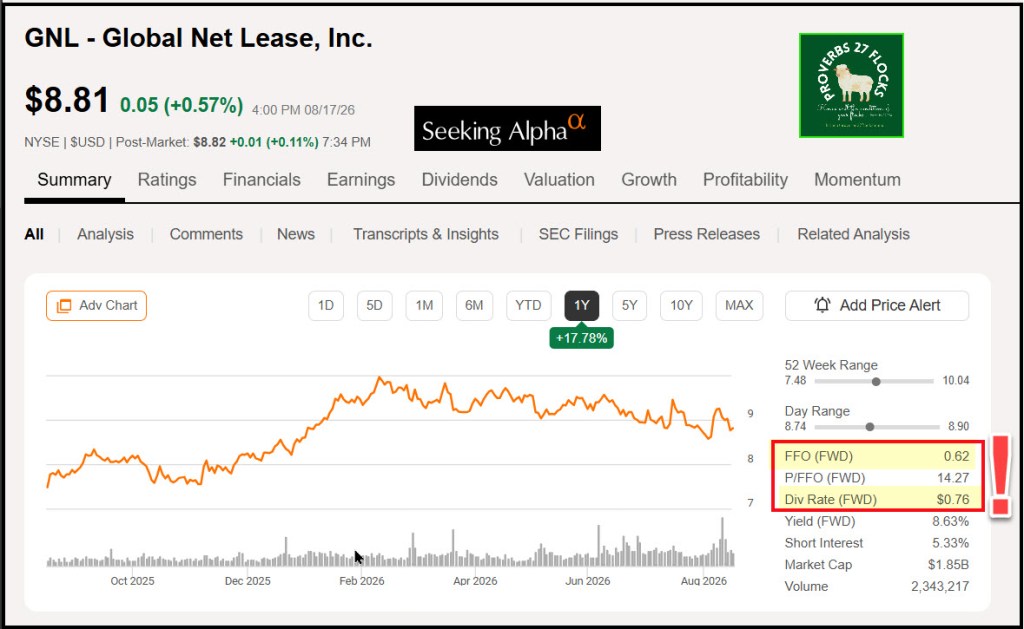
Task: Switch the chart to YTD range
Action: (x=528, y=306)
